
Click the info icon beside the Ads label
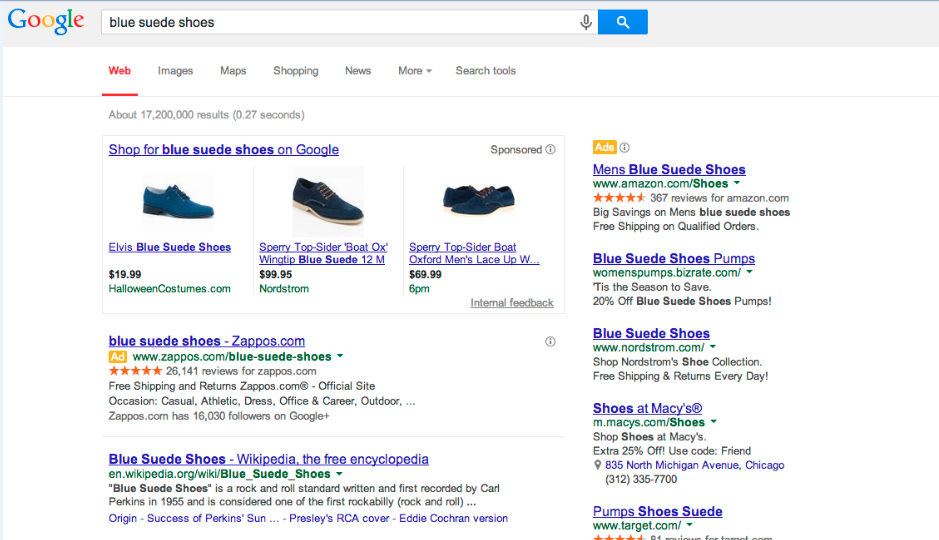tap(625, 147)
